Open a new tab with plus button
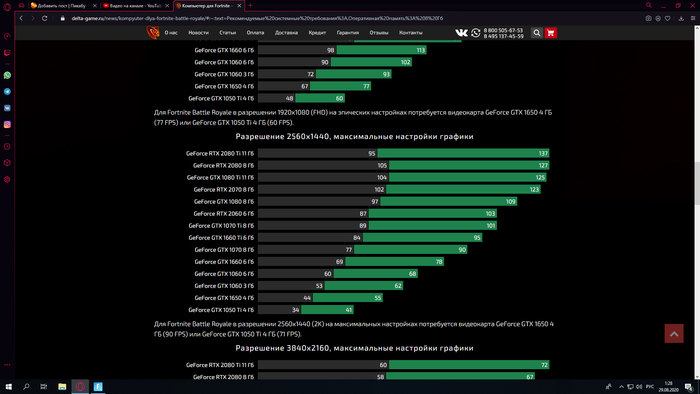 coord(250,5)
